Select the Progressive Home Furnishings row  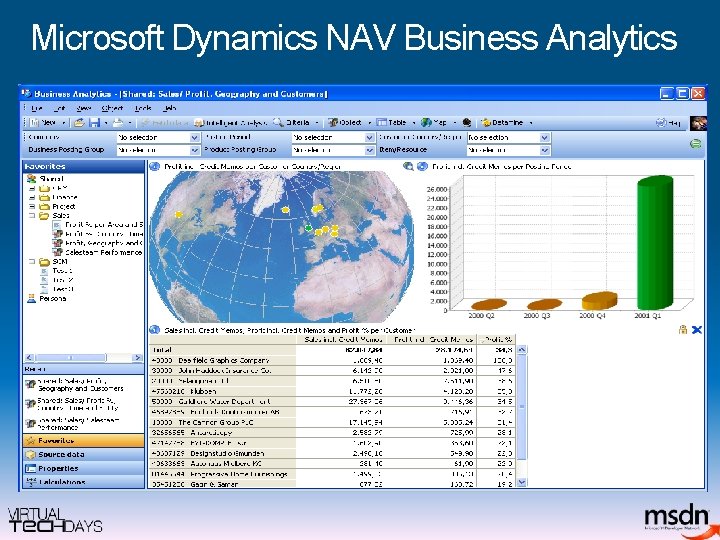pyautogui.click(x=332, y=474)
